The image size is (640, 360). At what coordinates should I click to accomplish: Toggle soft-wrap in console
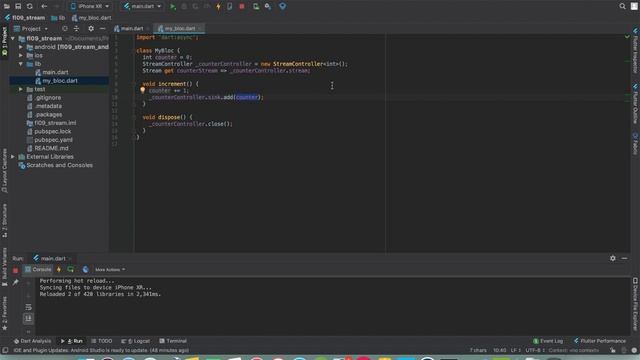pyautogui.click(x=28, y=307)
